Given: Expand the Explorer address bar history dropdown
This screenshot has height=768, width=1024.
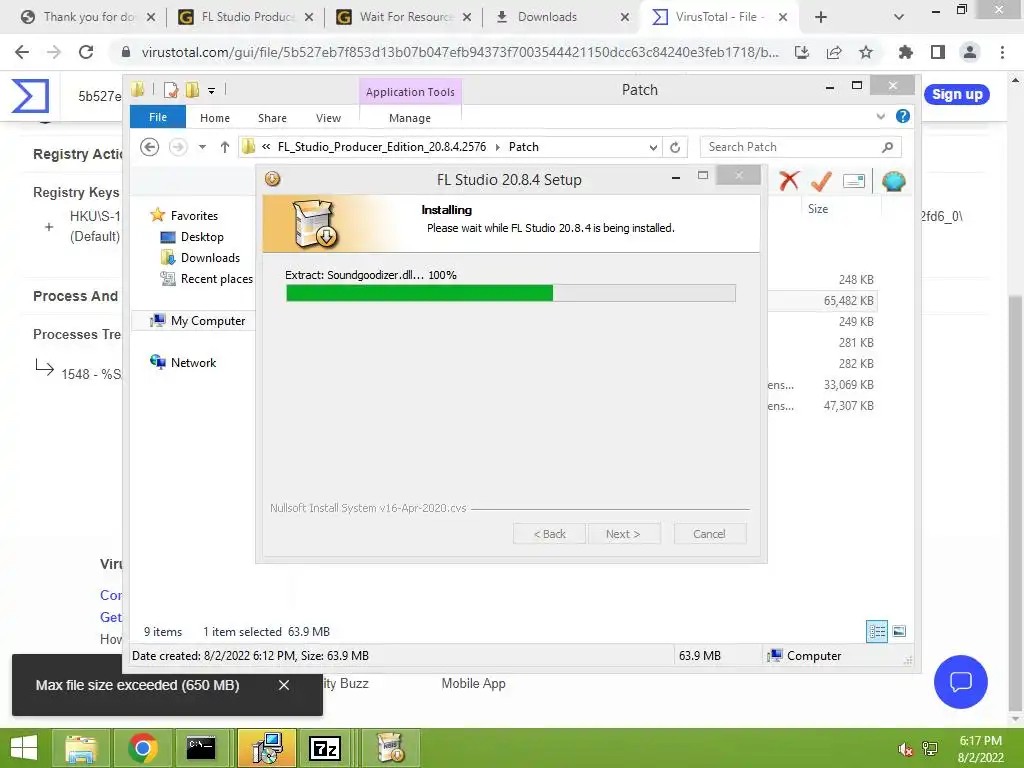Looking at the screenshot, I should point(653,148).
